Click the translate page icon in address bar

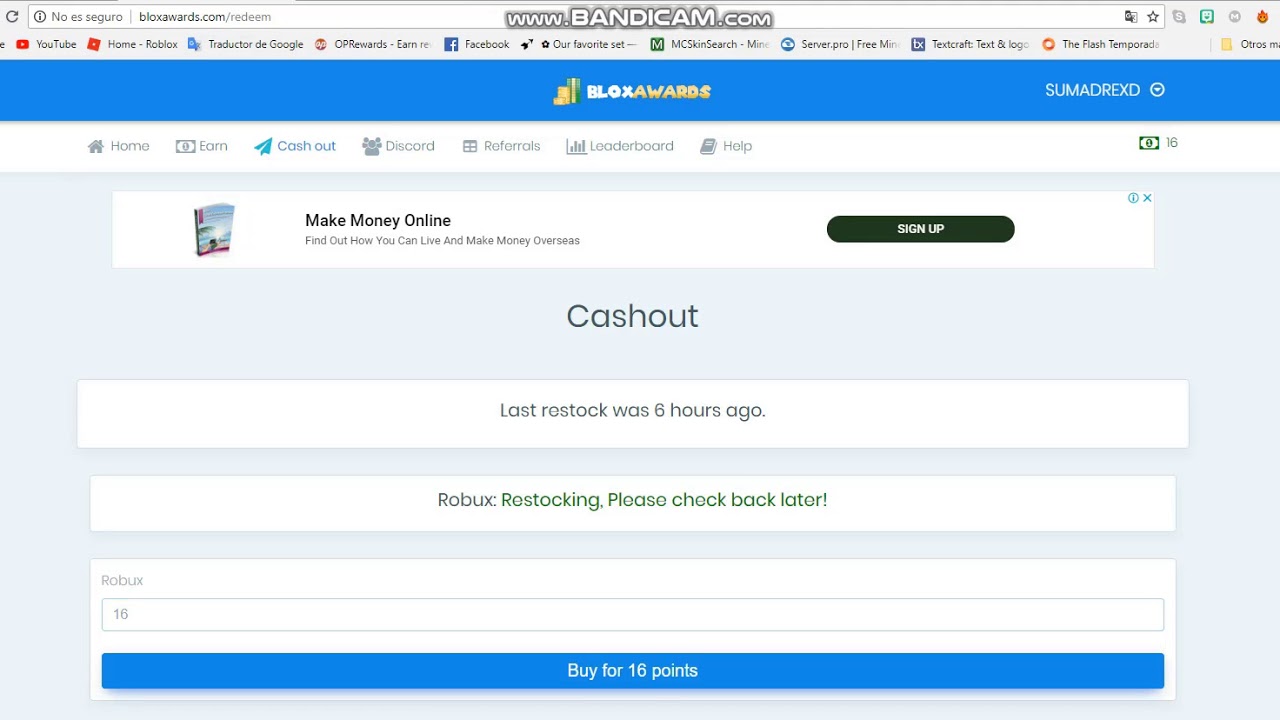coord(1131,17)
